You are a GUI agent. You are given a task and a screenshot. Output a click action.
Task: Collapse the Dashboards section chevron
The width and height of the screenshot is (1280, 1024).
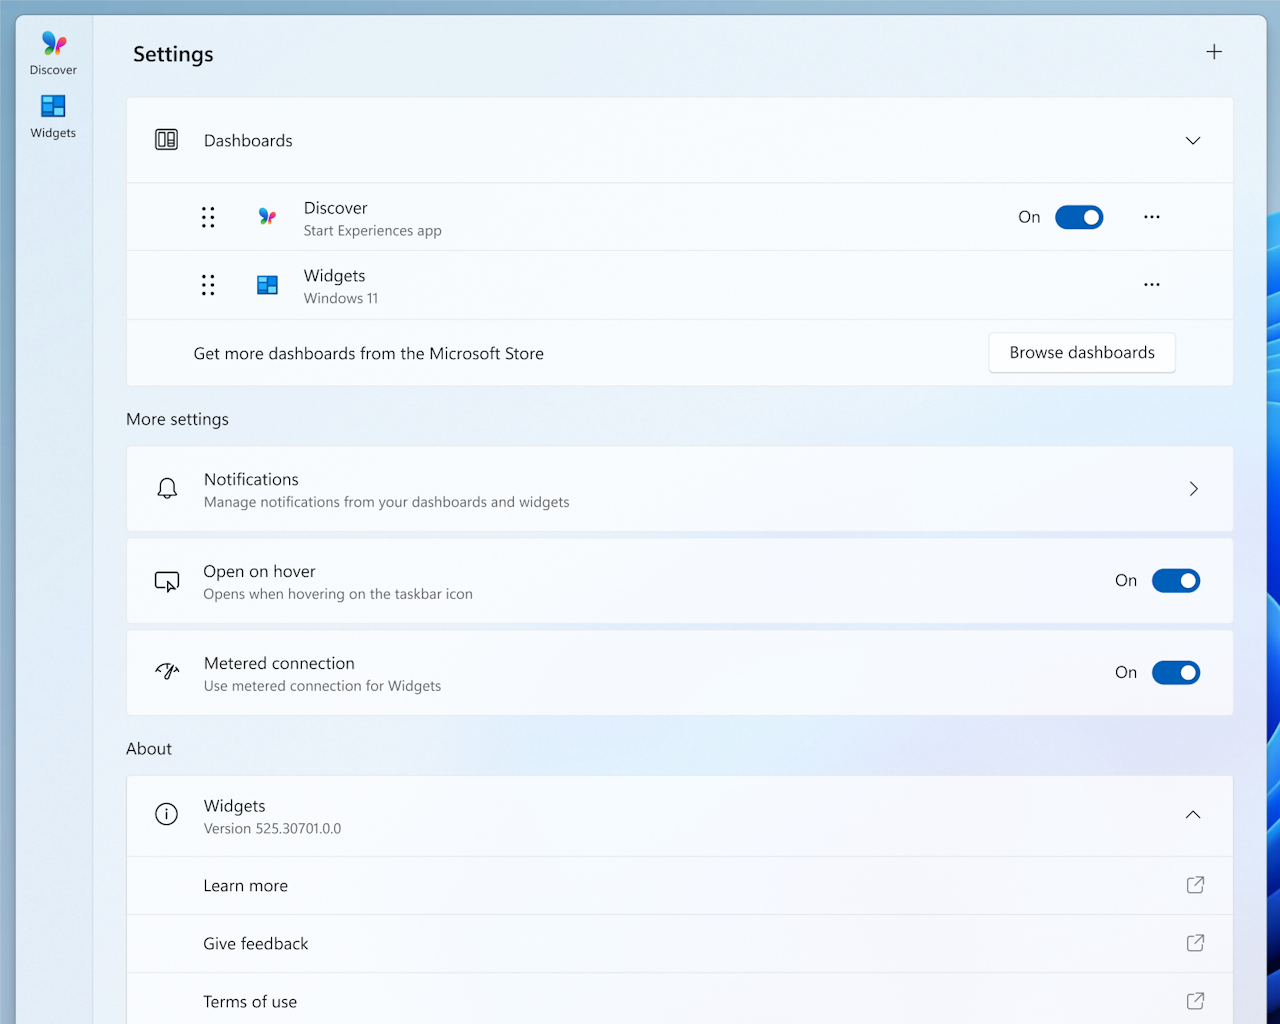click(x=1193, y=141)
